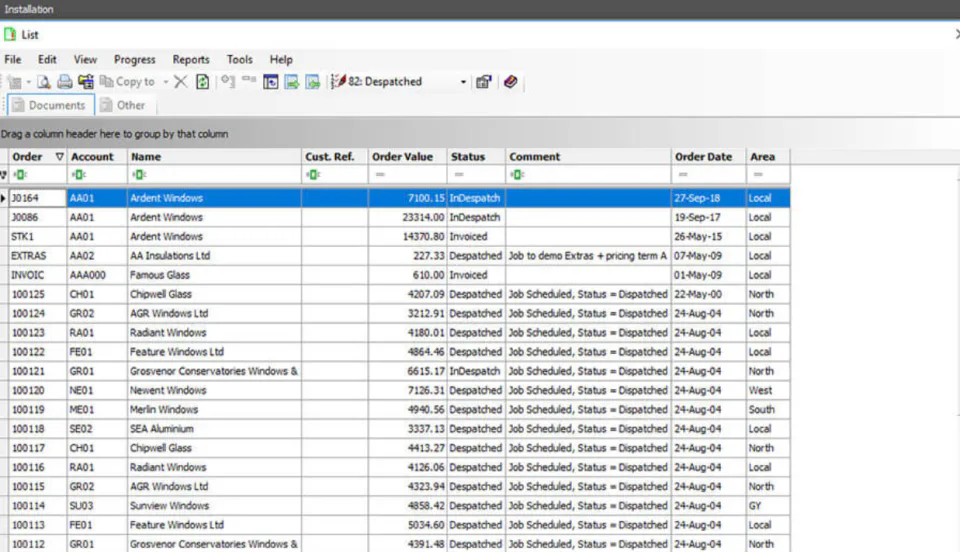
Task: Click the first green-arrow export icon
Action: (292, 81)
